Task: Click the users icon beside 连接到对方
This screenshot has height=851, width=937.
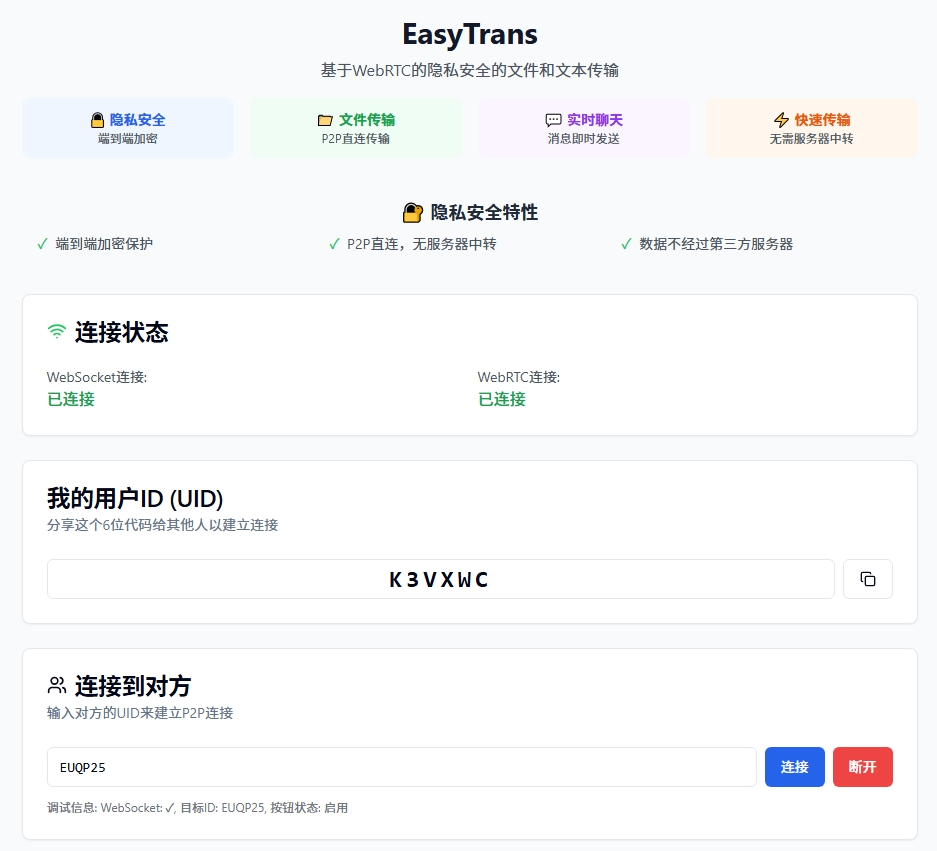Action: click(57, 685)
